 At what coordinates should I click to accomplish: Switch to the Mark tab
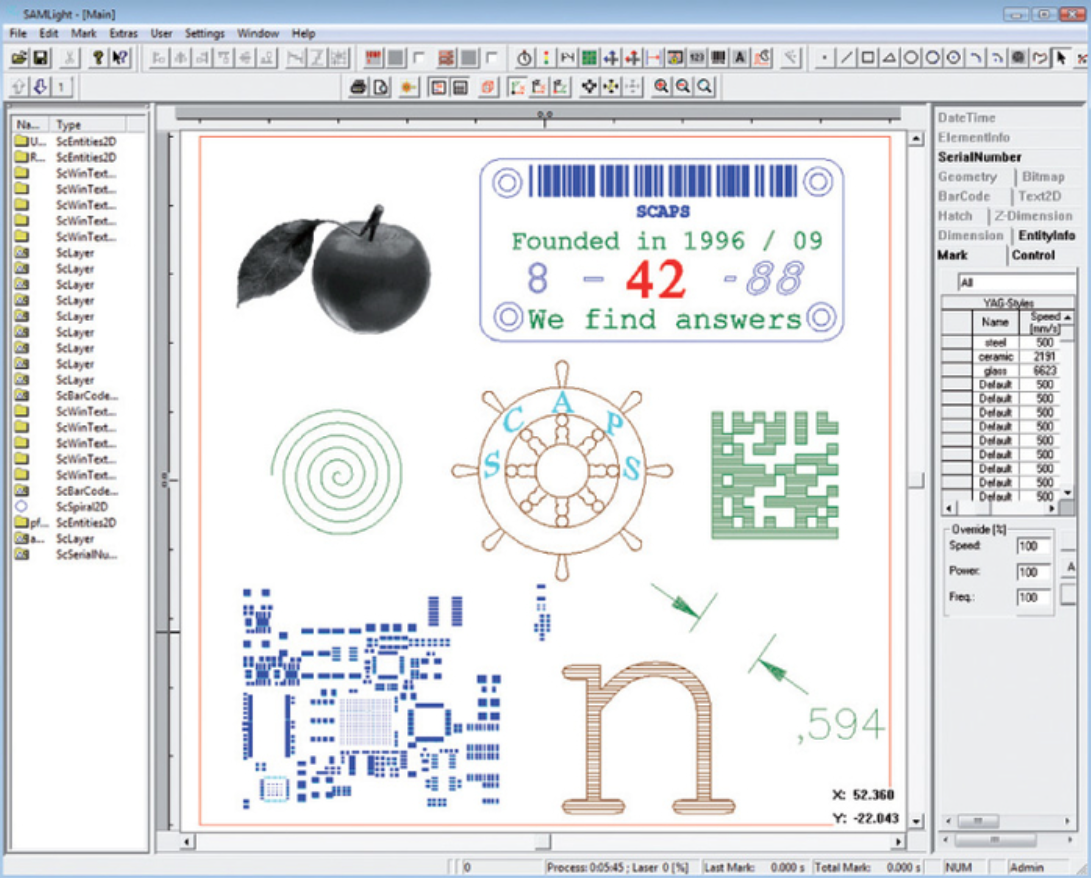click(952, 255)
